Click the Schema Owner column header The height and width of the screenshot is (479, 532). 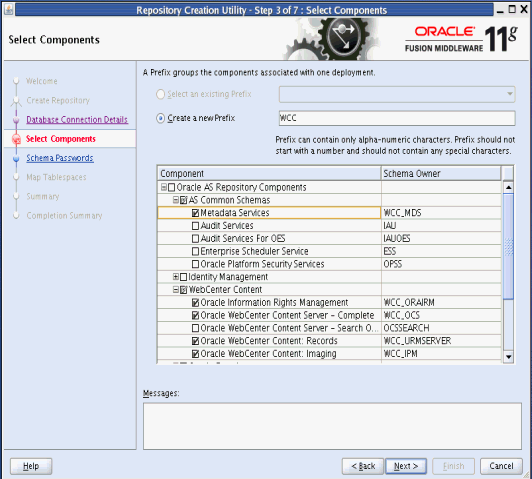coord(441,174)
